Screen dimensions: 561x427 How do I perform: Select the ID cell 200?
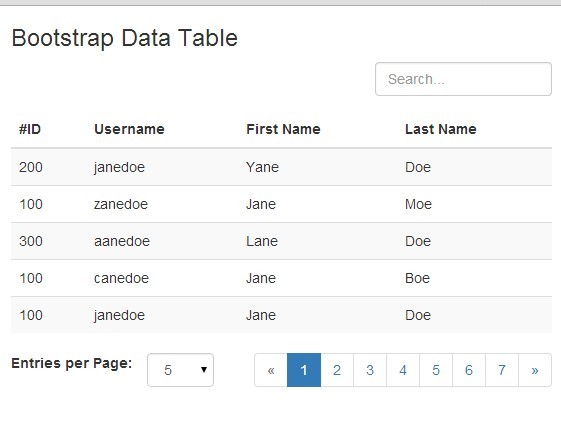[x=31, y=167]
